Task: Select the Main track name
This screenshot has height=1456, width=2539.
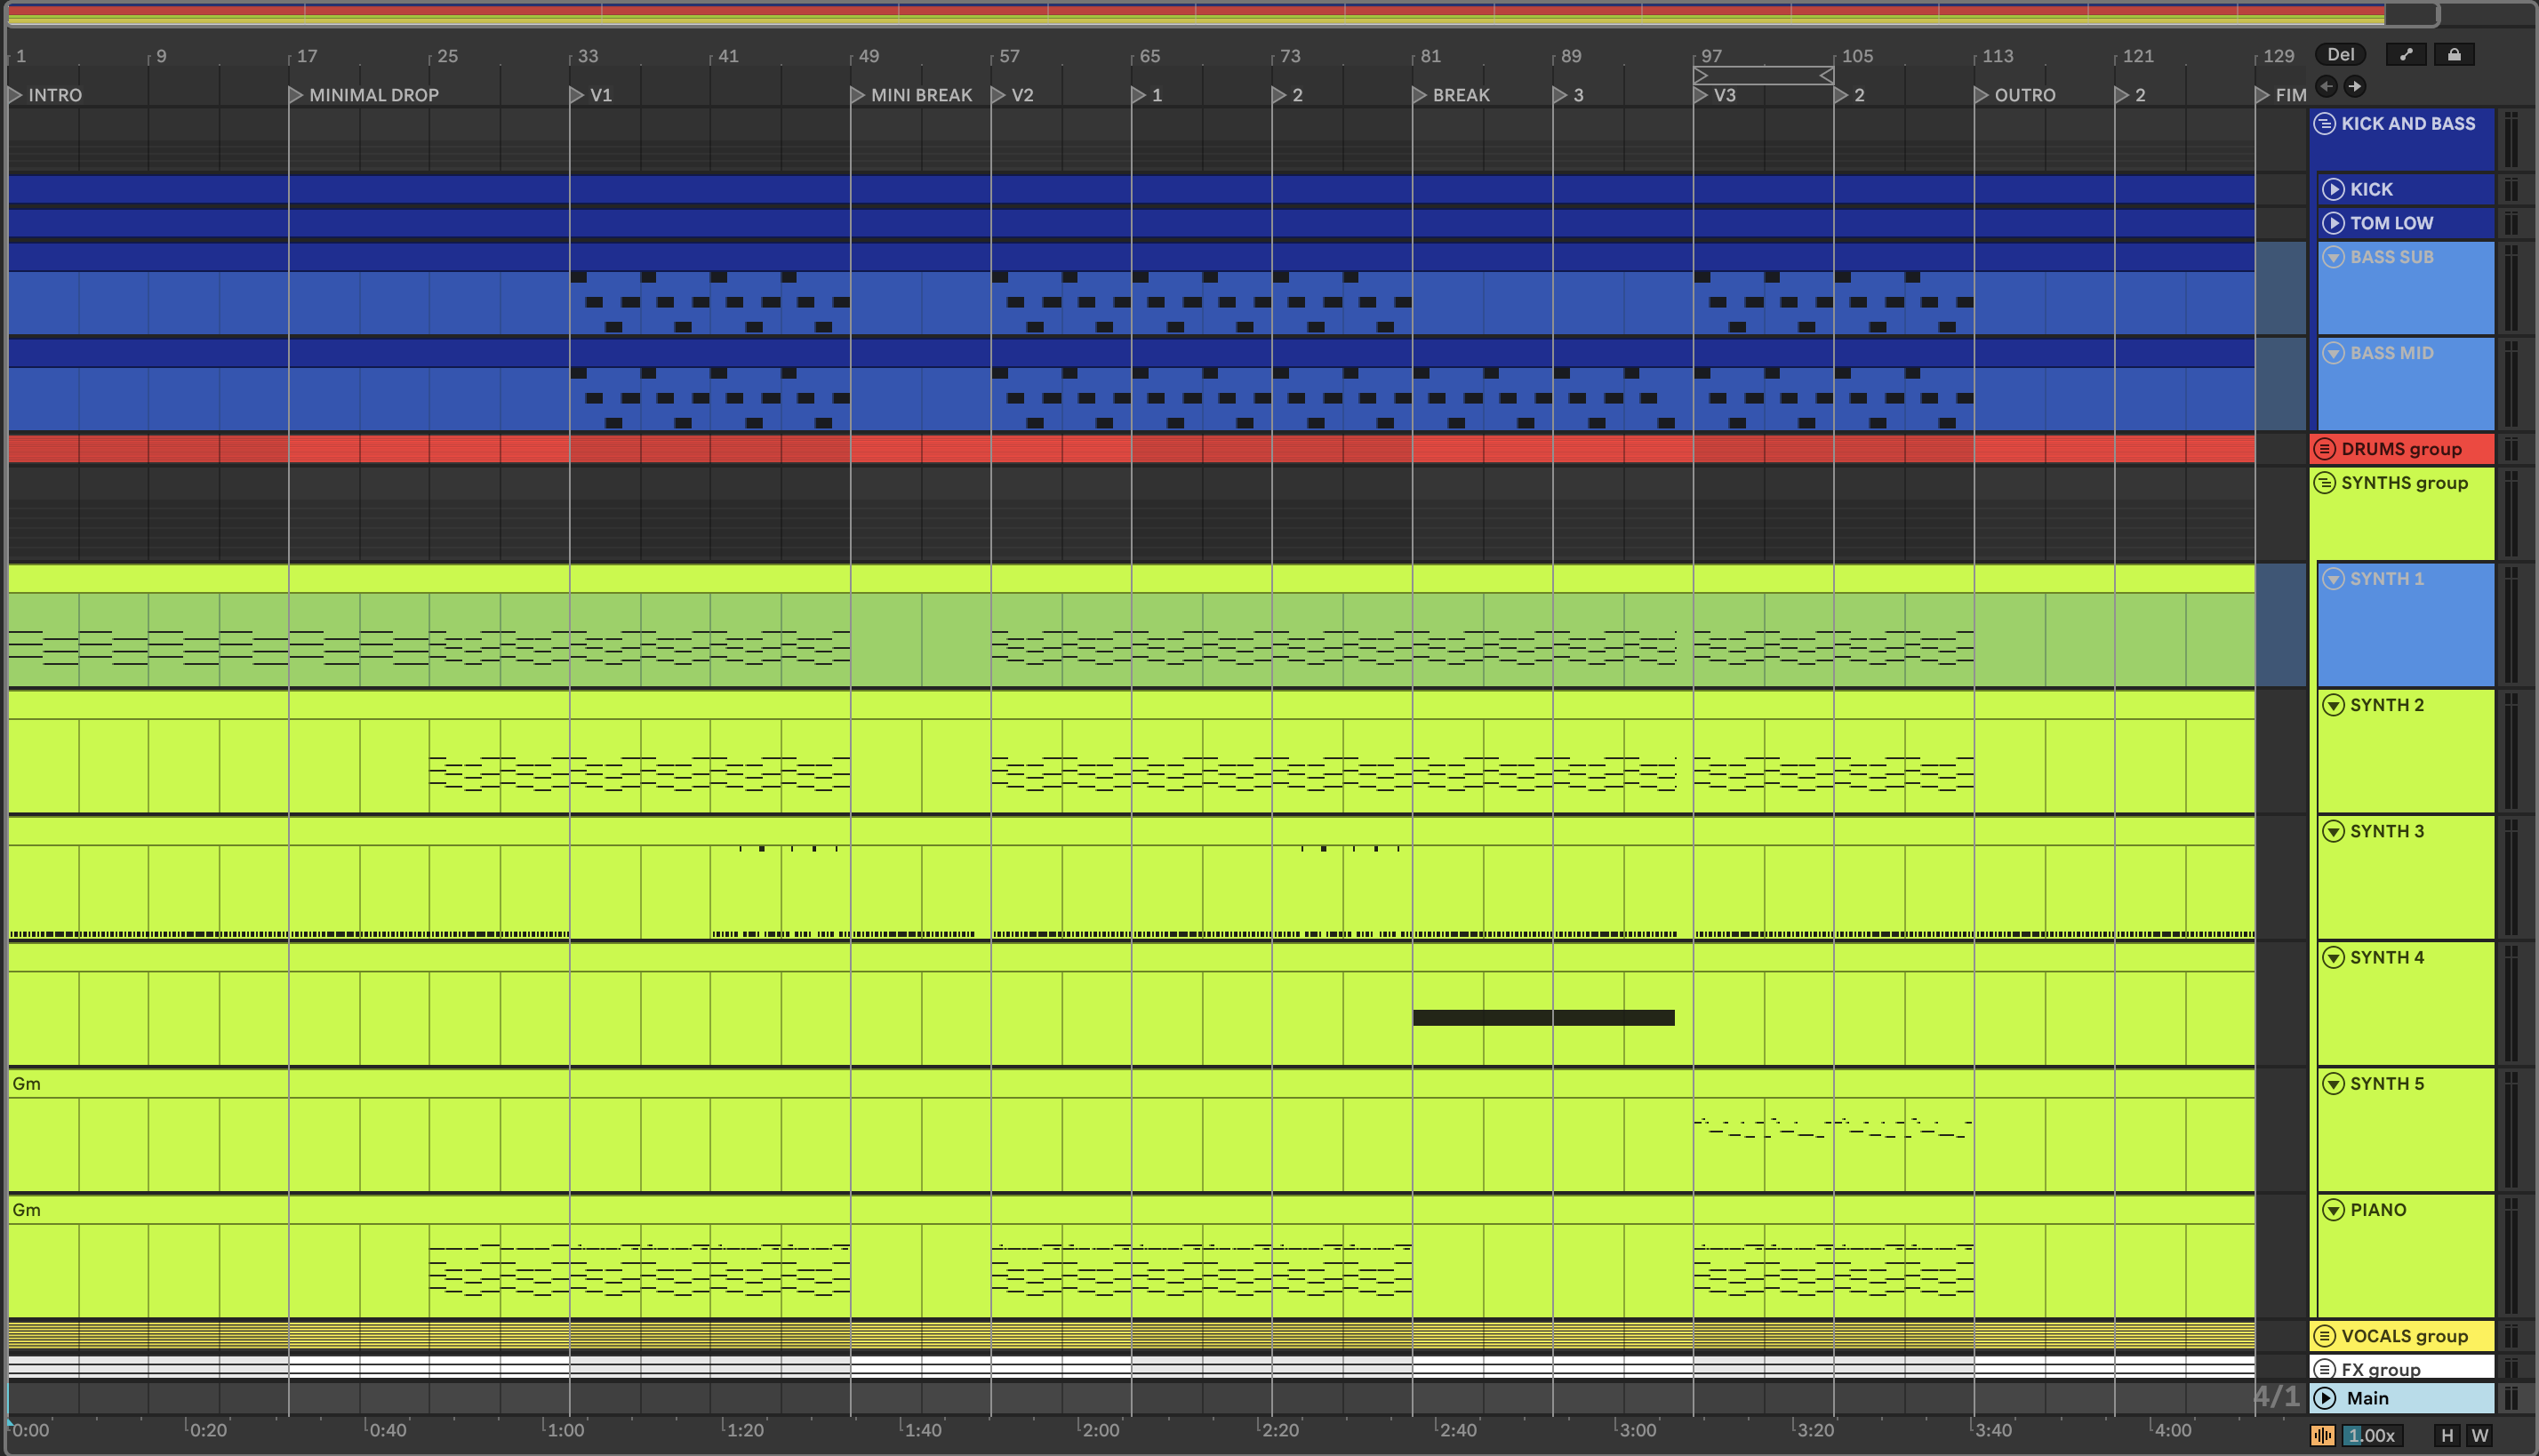Action: 2367,1398
